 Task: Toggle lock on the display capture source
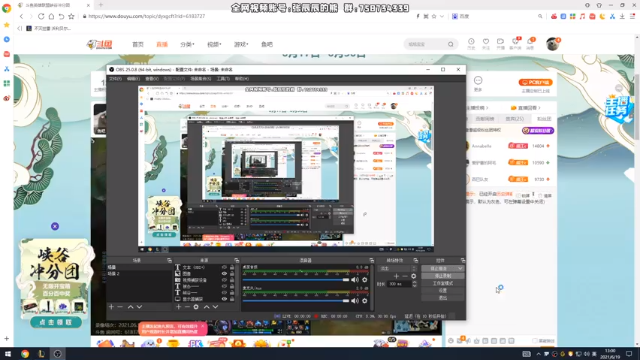tap(232, 299)
